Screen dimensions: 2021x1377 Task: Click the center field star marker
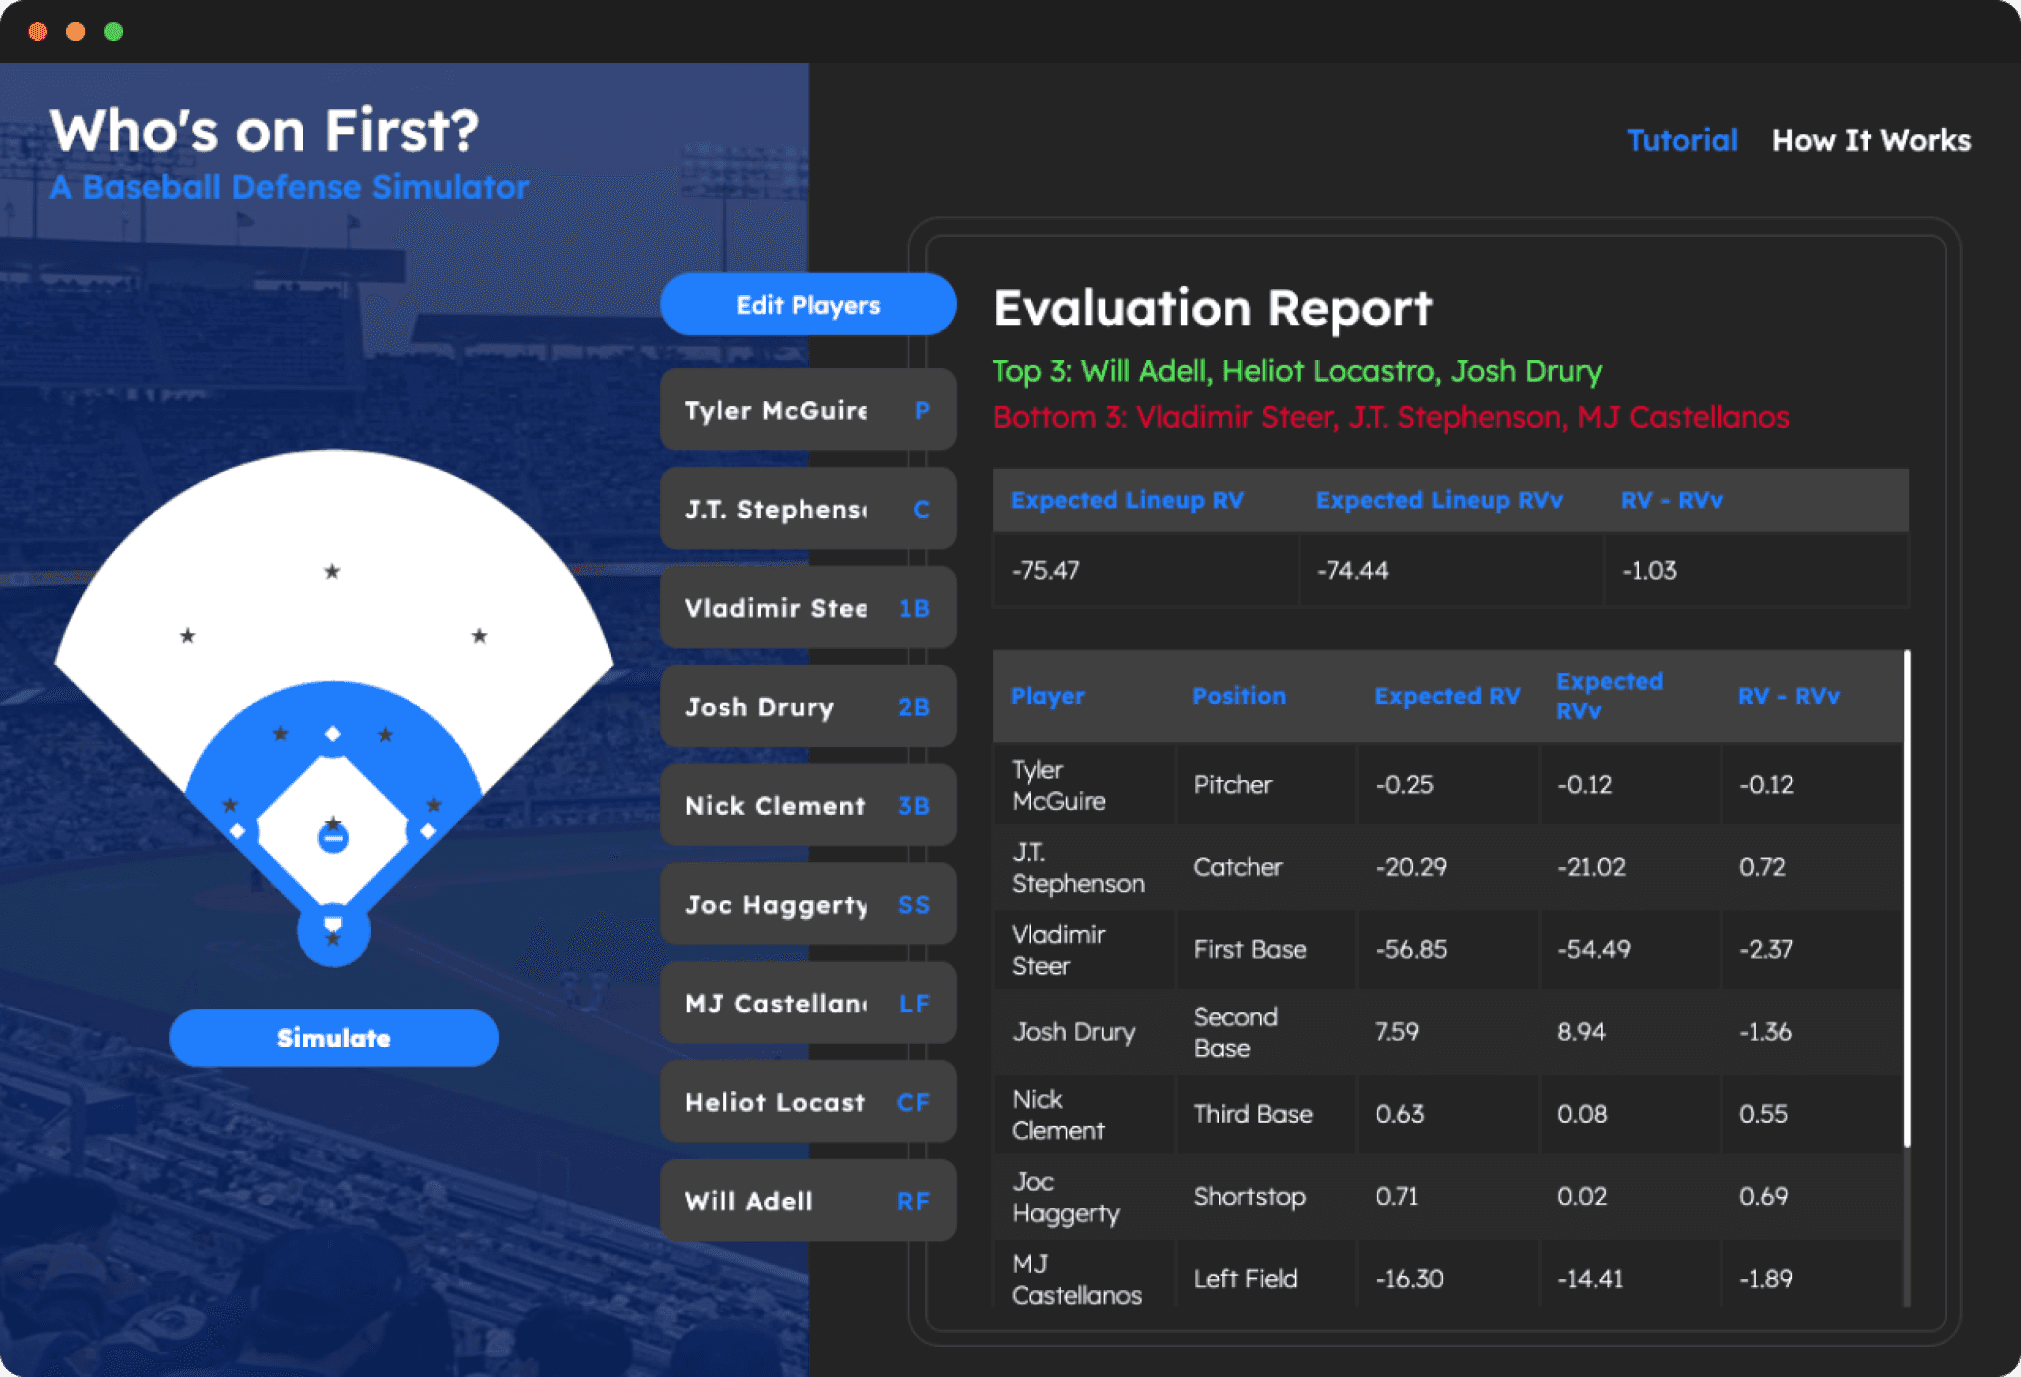(332, 571)
